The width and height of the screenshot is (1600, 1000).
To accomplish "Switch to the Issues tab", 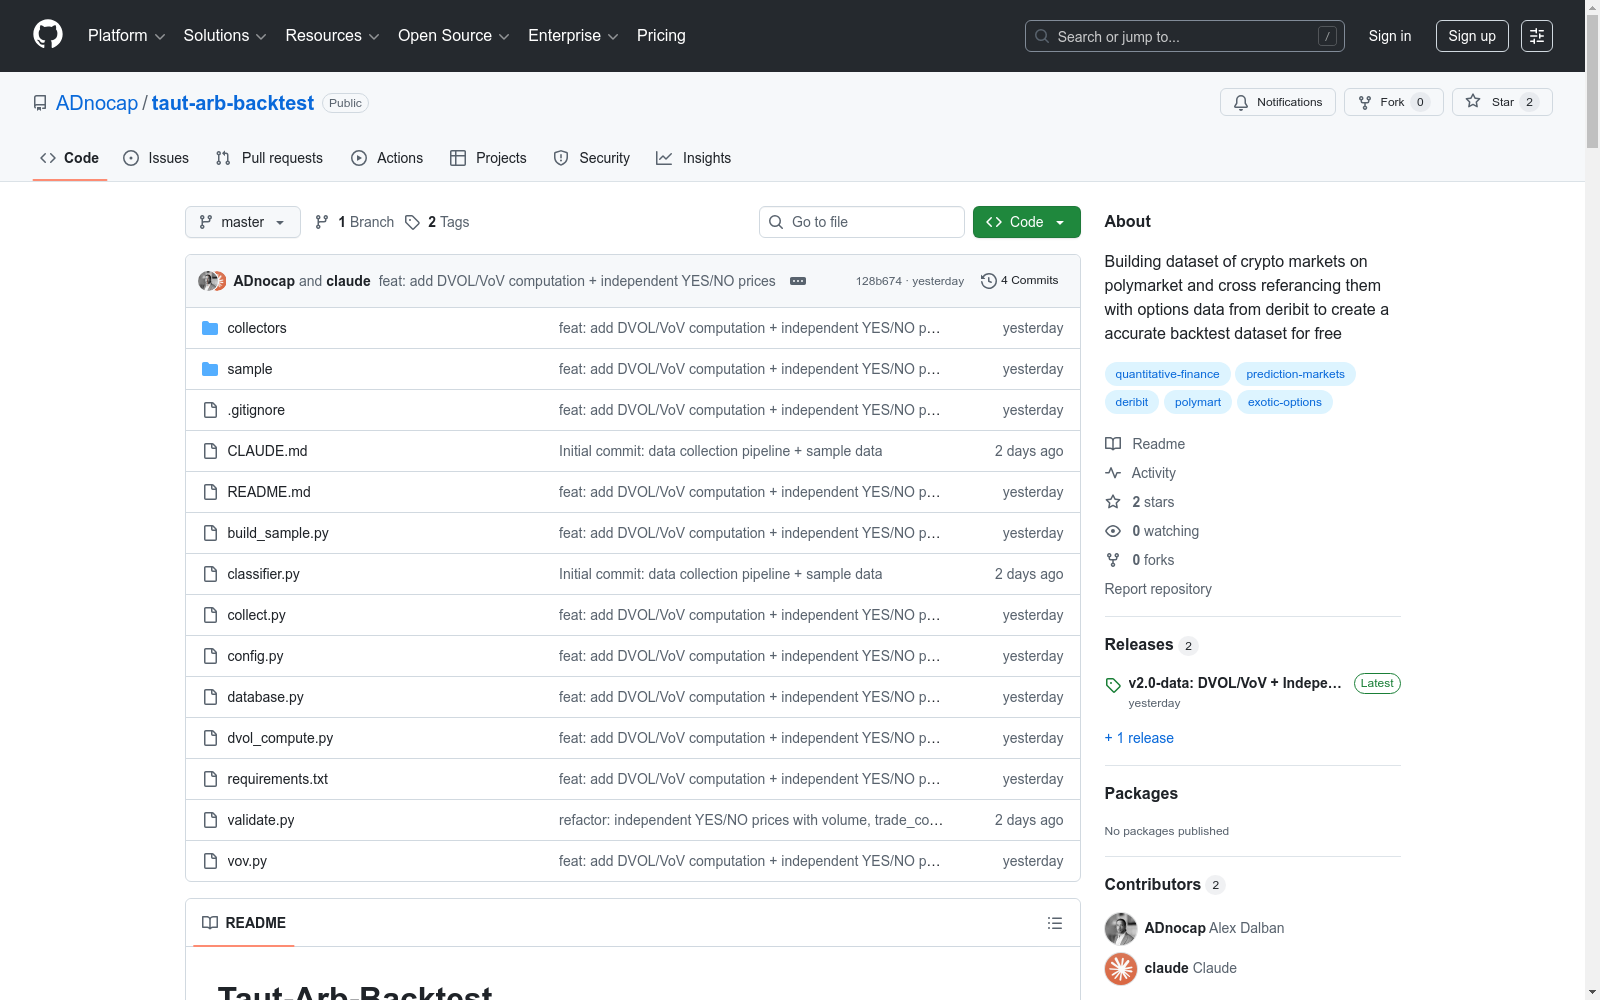I will pos(156,158).
